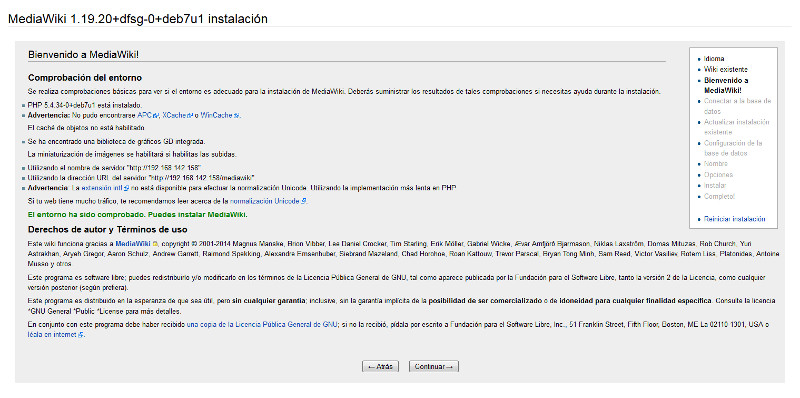Click the 'Bienvenido a MediaWiki!' main heading
800x398 pixels.
click(84, 55)
